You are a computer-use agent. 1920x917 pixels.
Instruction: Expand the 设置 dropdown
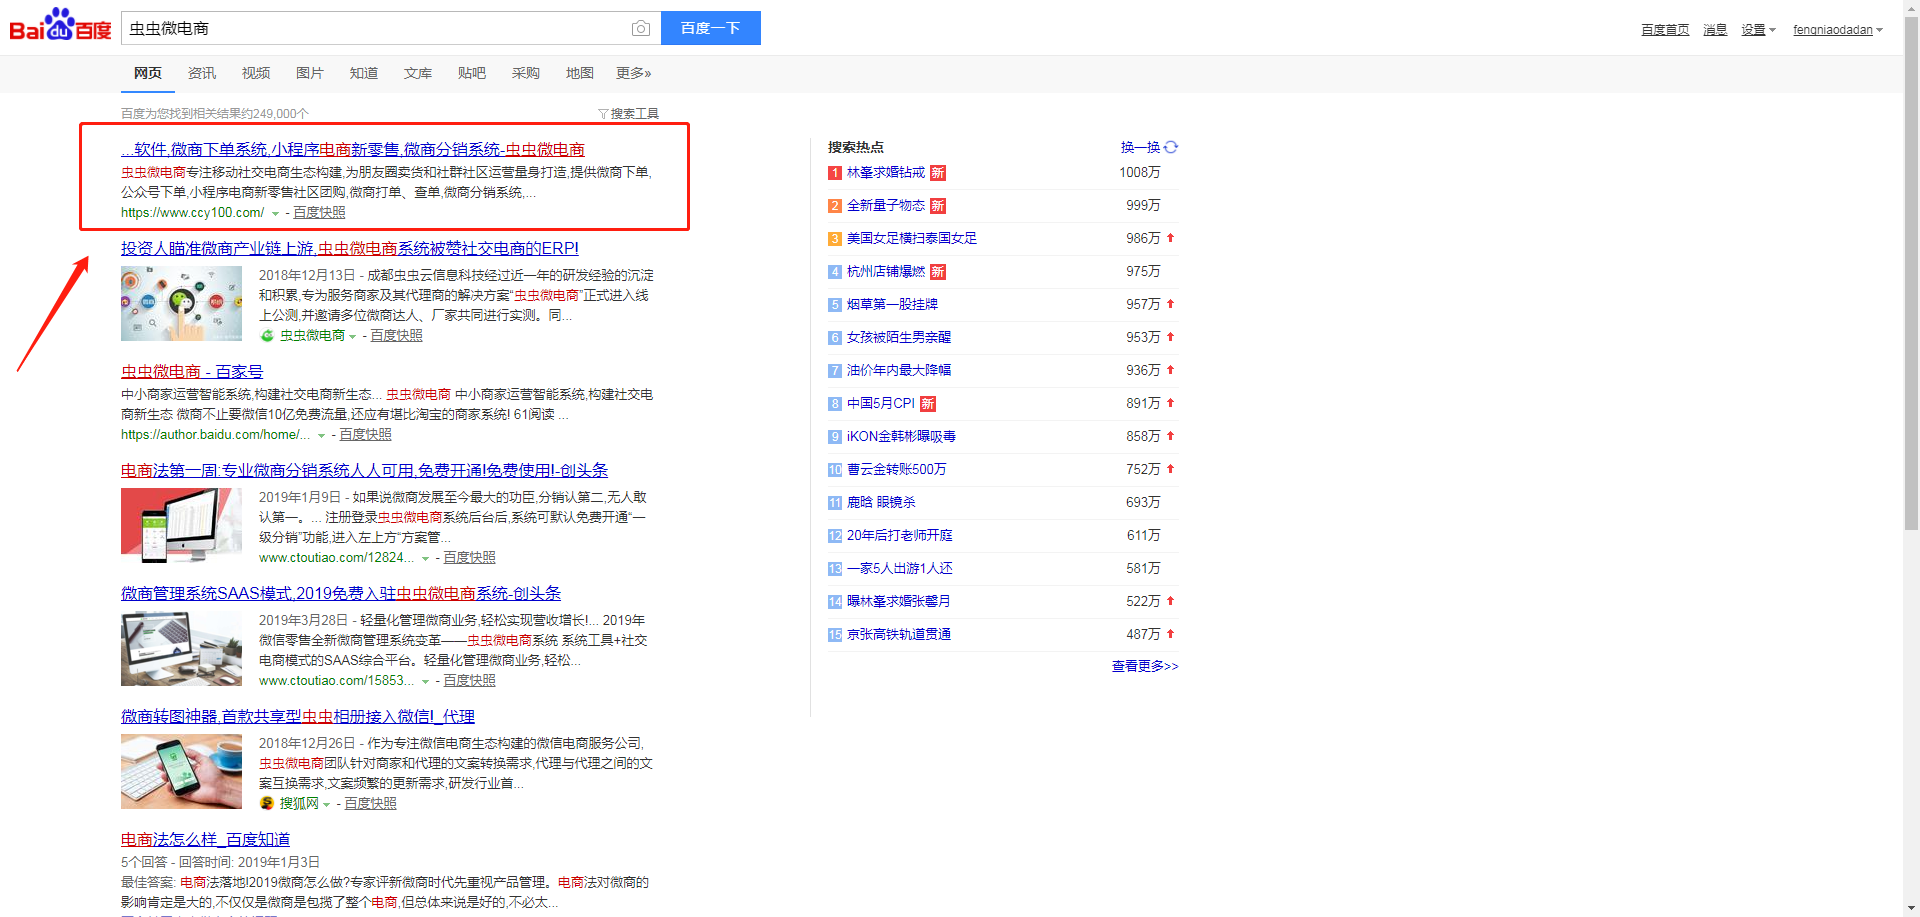(x=1758, y=30)
